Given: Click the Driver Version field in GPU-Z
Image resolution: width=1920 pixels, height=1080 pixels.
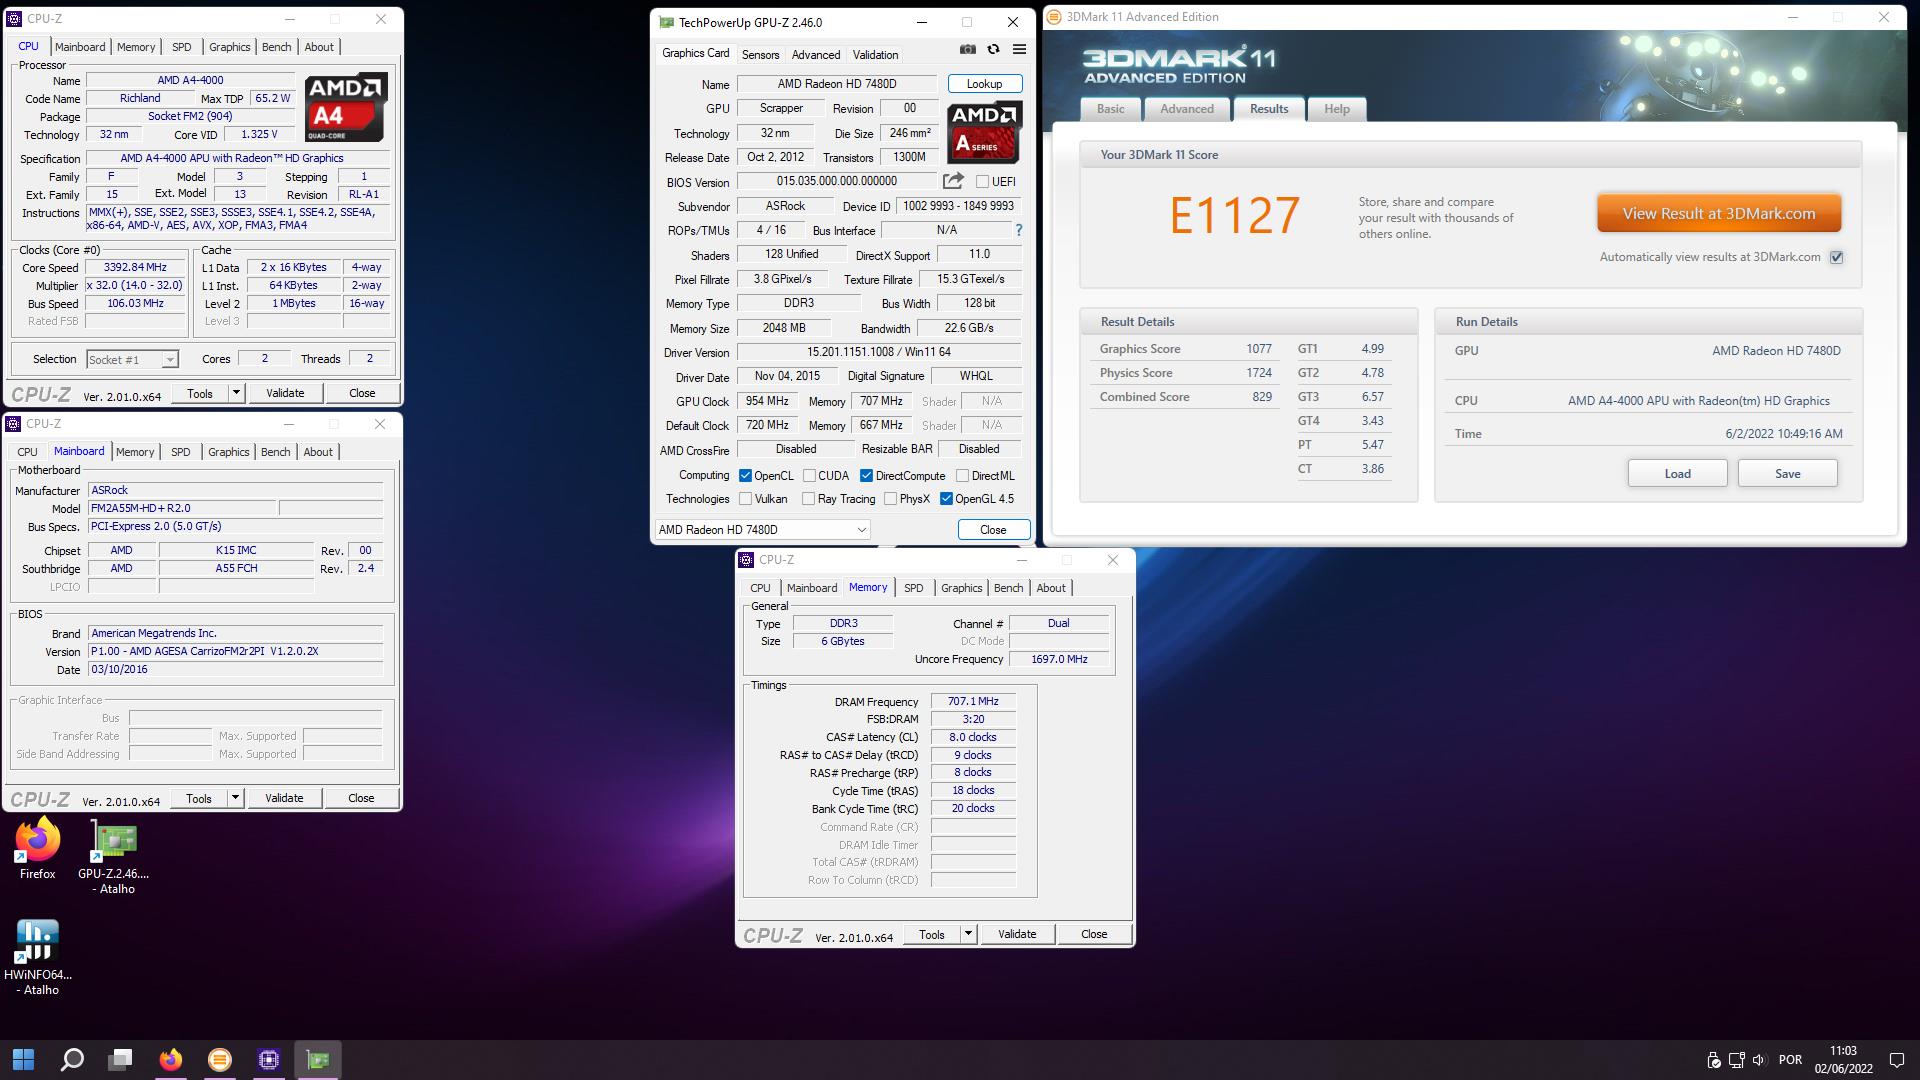Looking at the screenshot, I should point(878,352).
